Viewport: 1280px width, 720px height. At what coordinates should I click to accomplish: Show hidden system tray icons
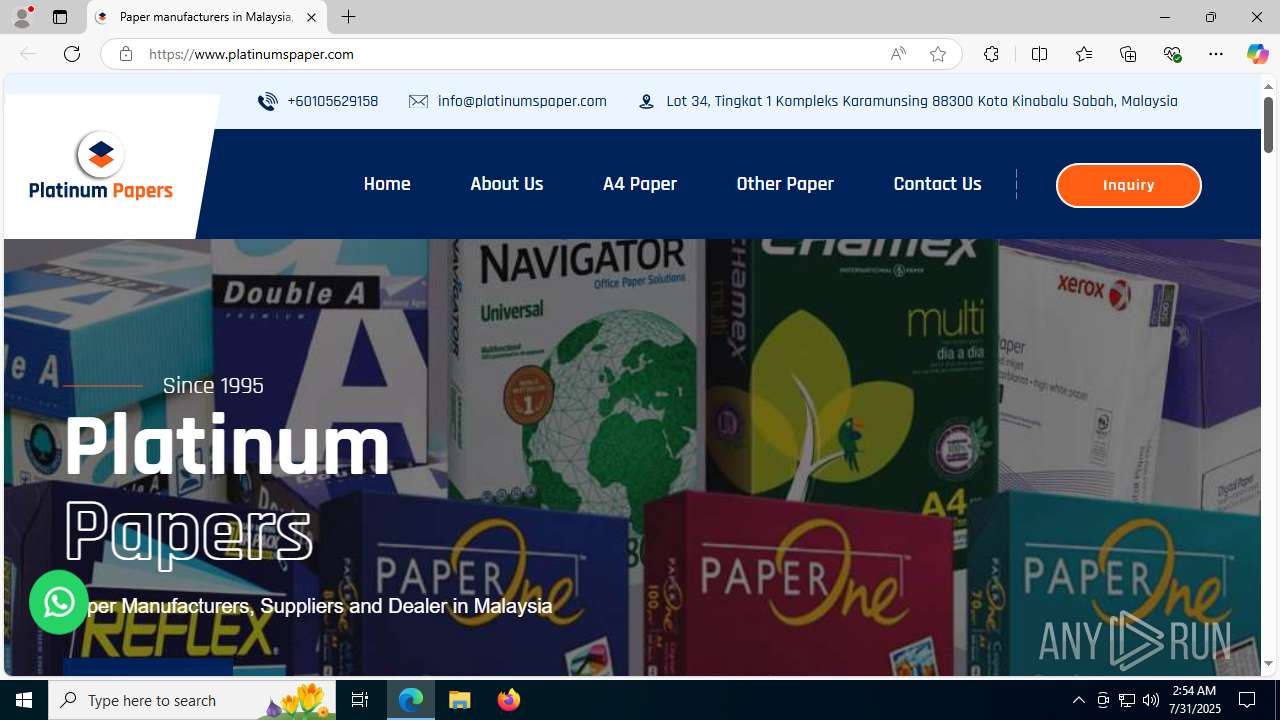click(1078, 700)
